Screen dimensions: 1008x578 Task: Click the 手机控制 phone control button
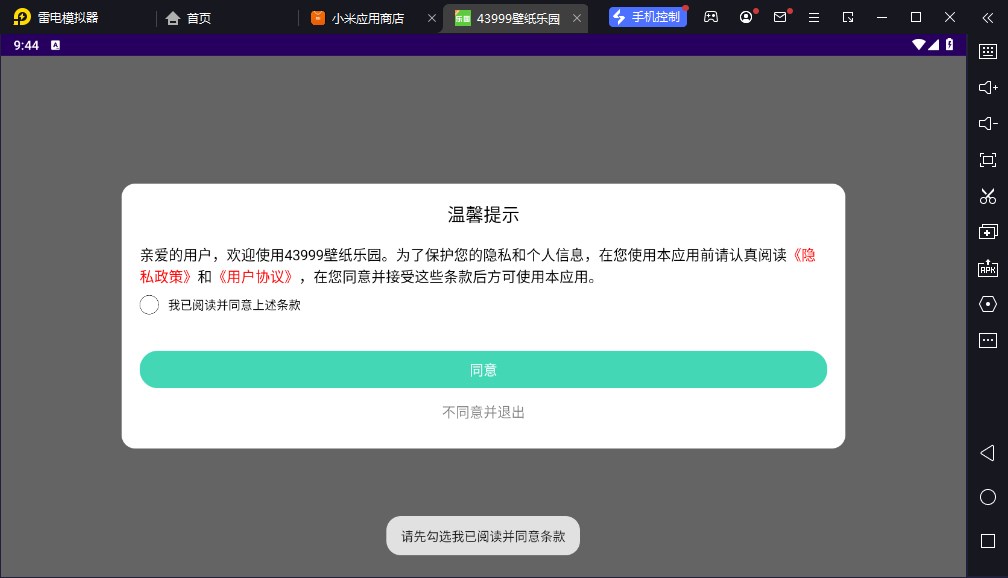click(x=648, y=17)
